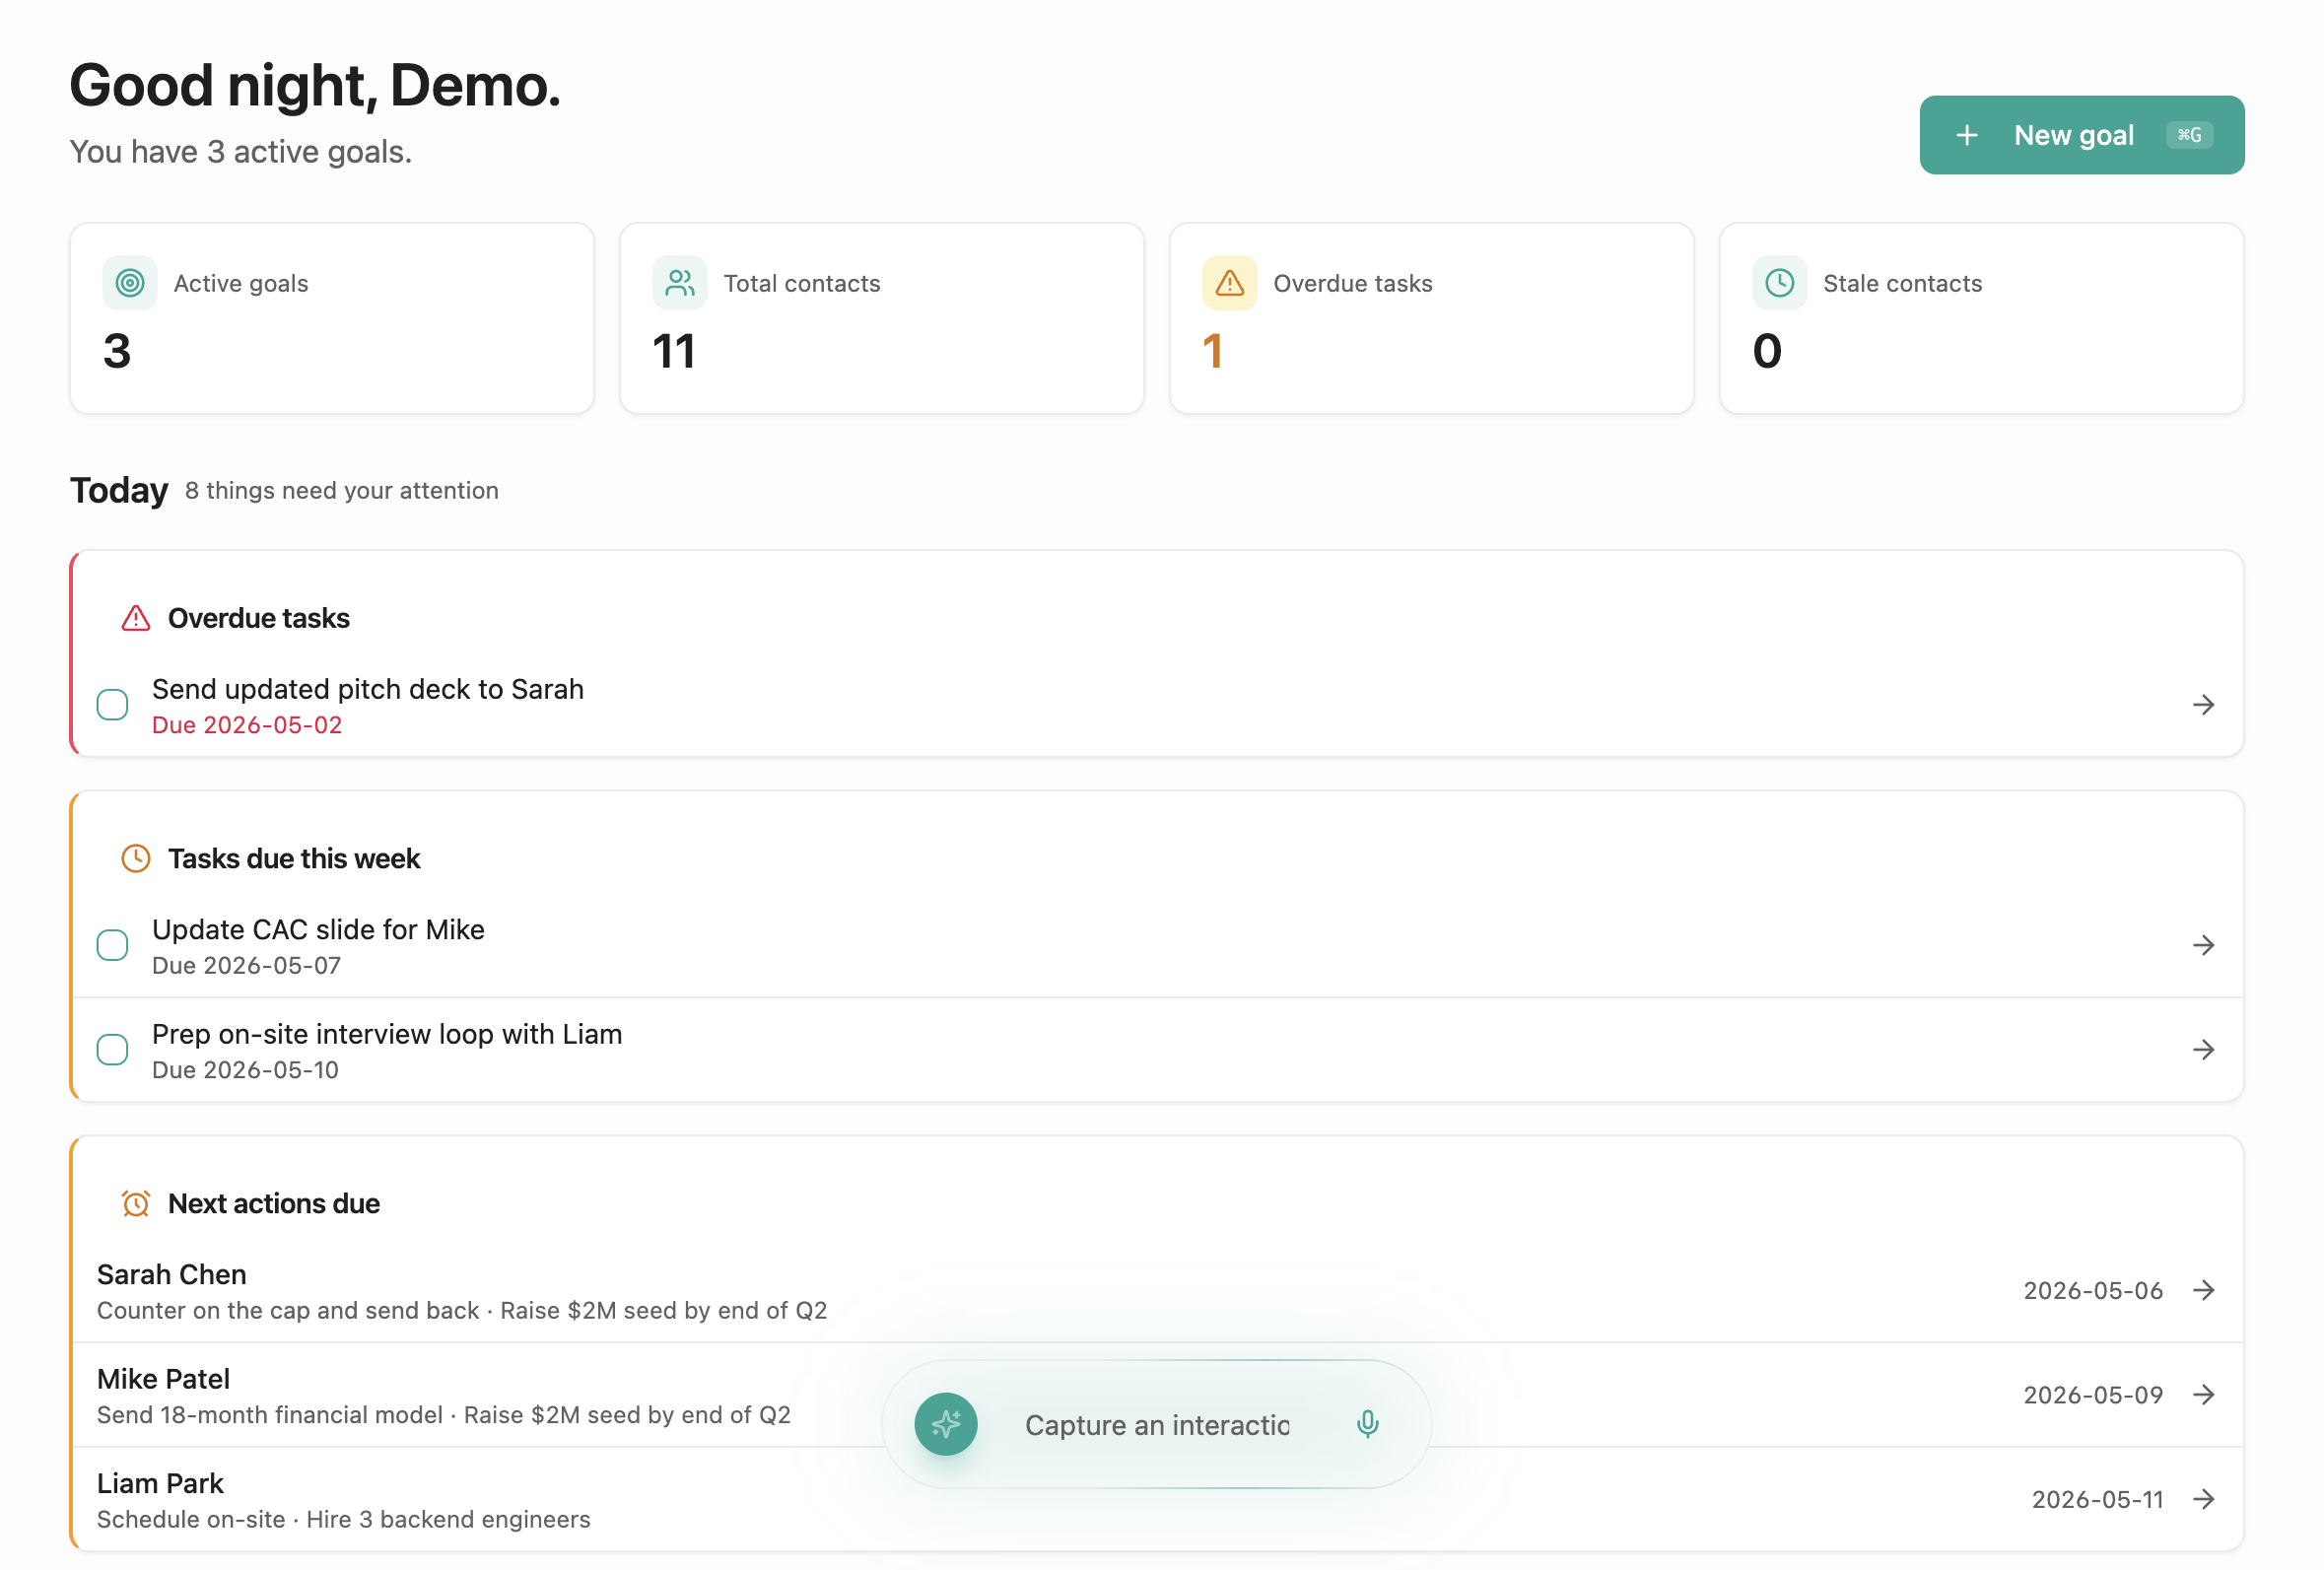Click the plus icon in New goal
The height and width of the screenshot is (1570, 2324).
tap(1966, 135)
